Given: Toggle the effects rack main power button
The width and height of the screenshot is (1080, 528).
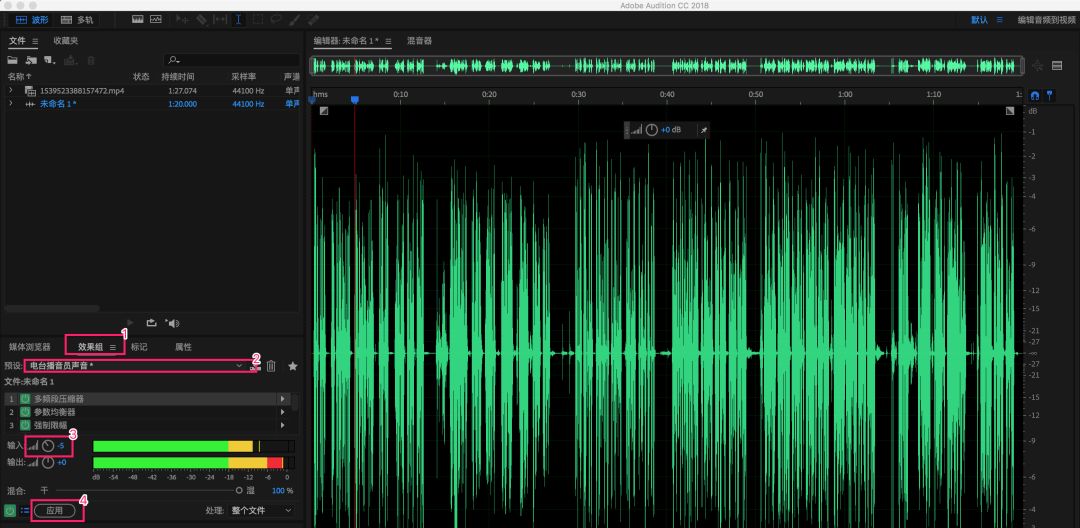Looking at the screenshot, I should pyautogui.click(x=10, y=511).
